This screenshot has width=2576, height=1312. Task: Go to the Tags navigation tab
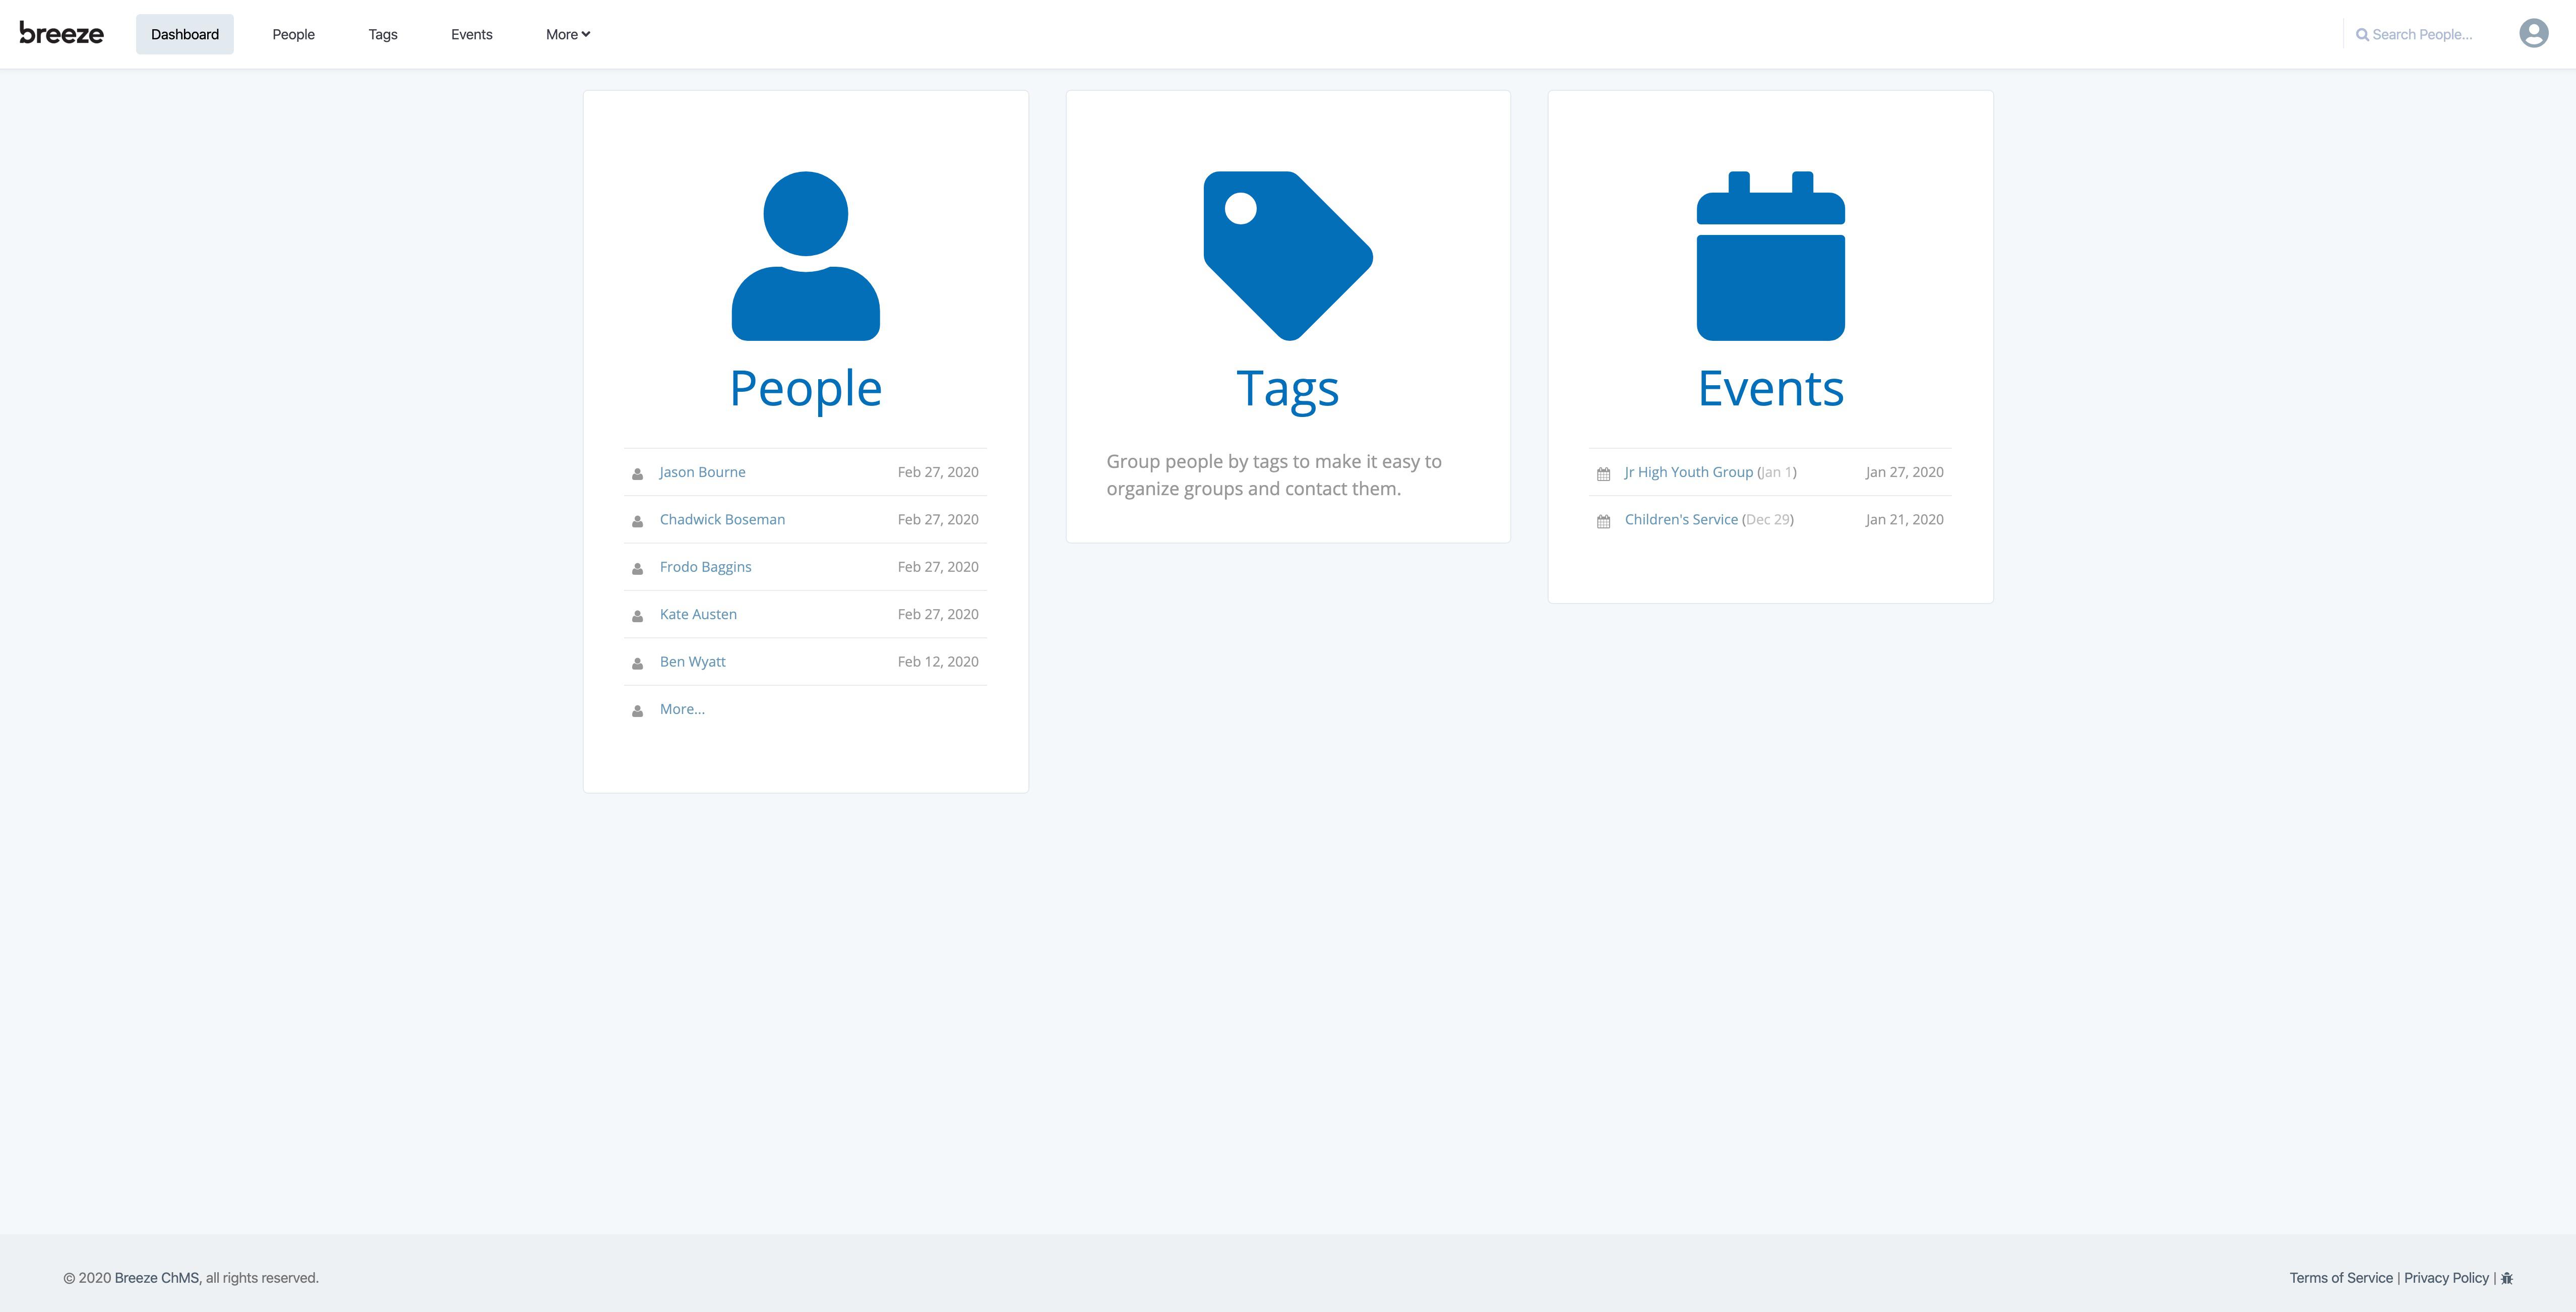pyautogui.click(x=382, y=34)
